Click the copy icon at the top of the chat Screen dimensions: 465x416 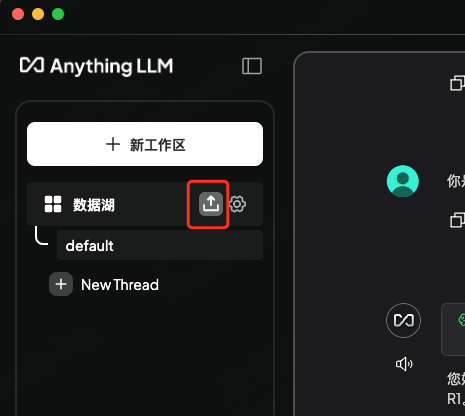click(457, 83)
